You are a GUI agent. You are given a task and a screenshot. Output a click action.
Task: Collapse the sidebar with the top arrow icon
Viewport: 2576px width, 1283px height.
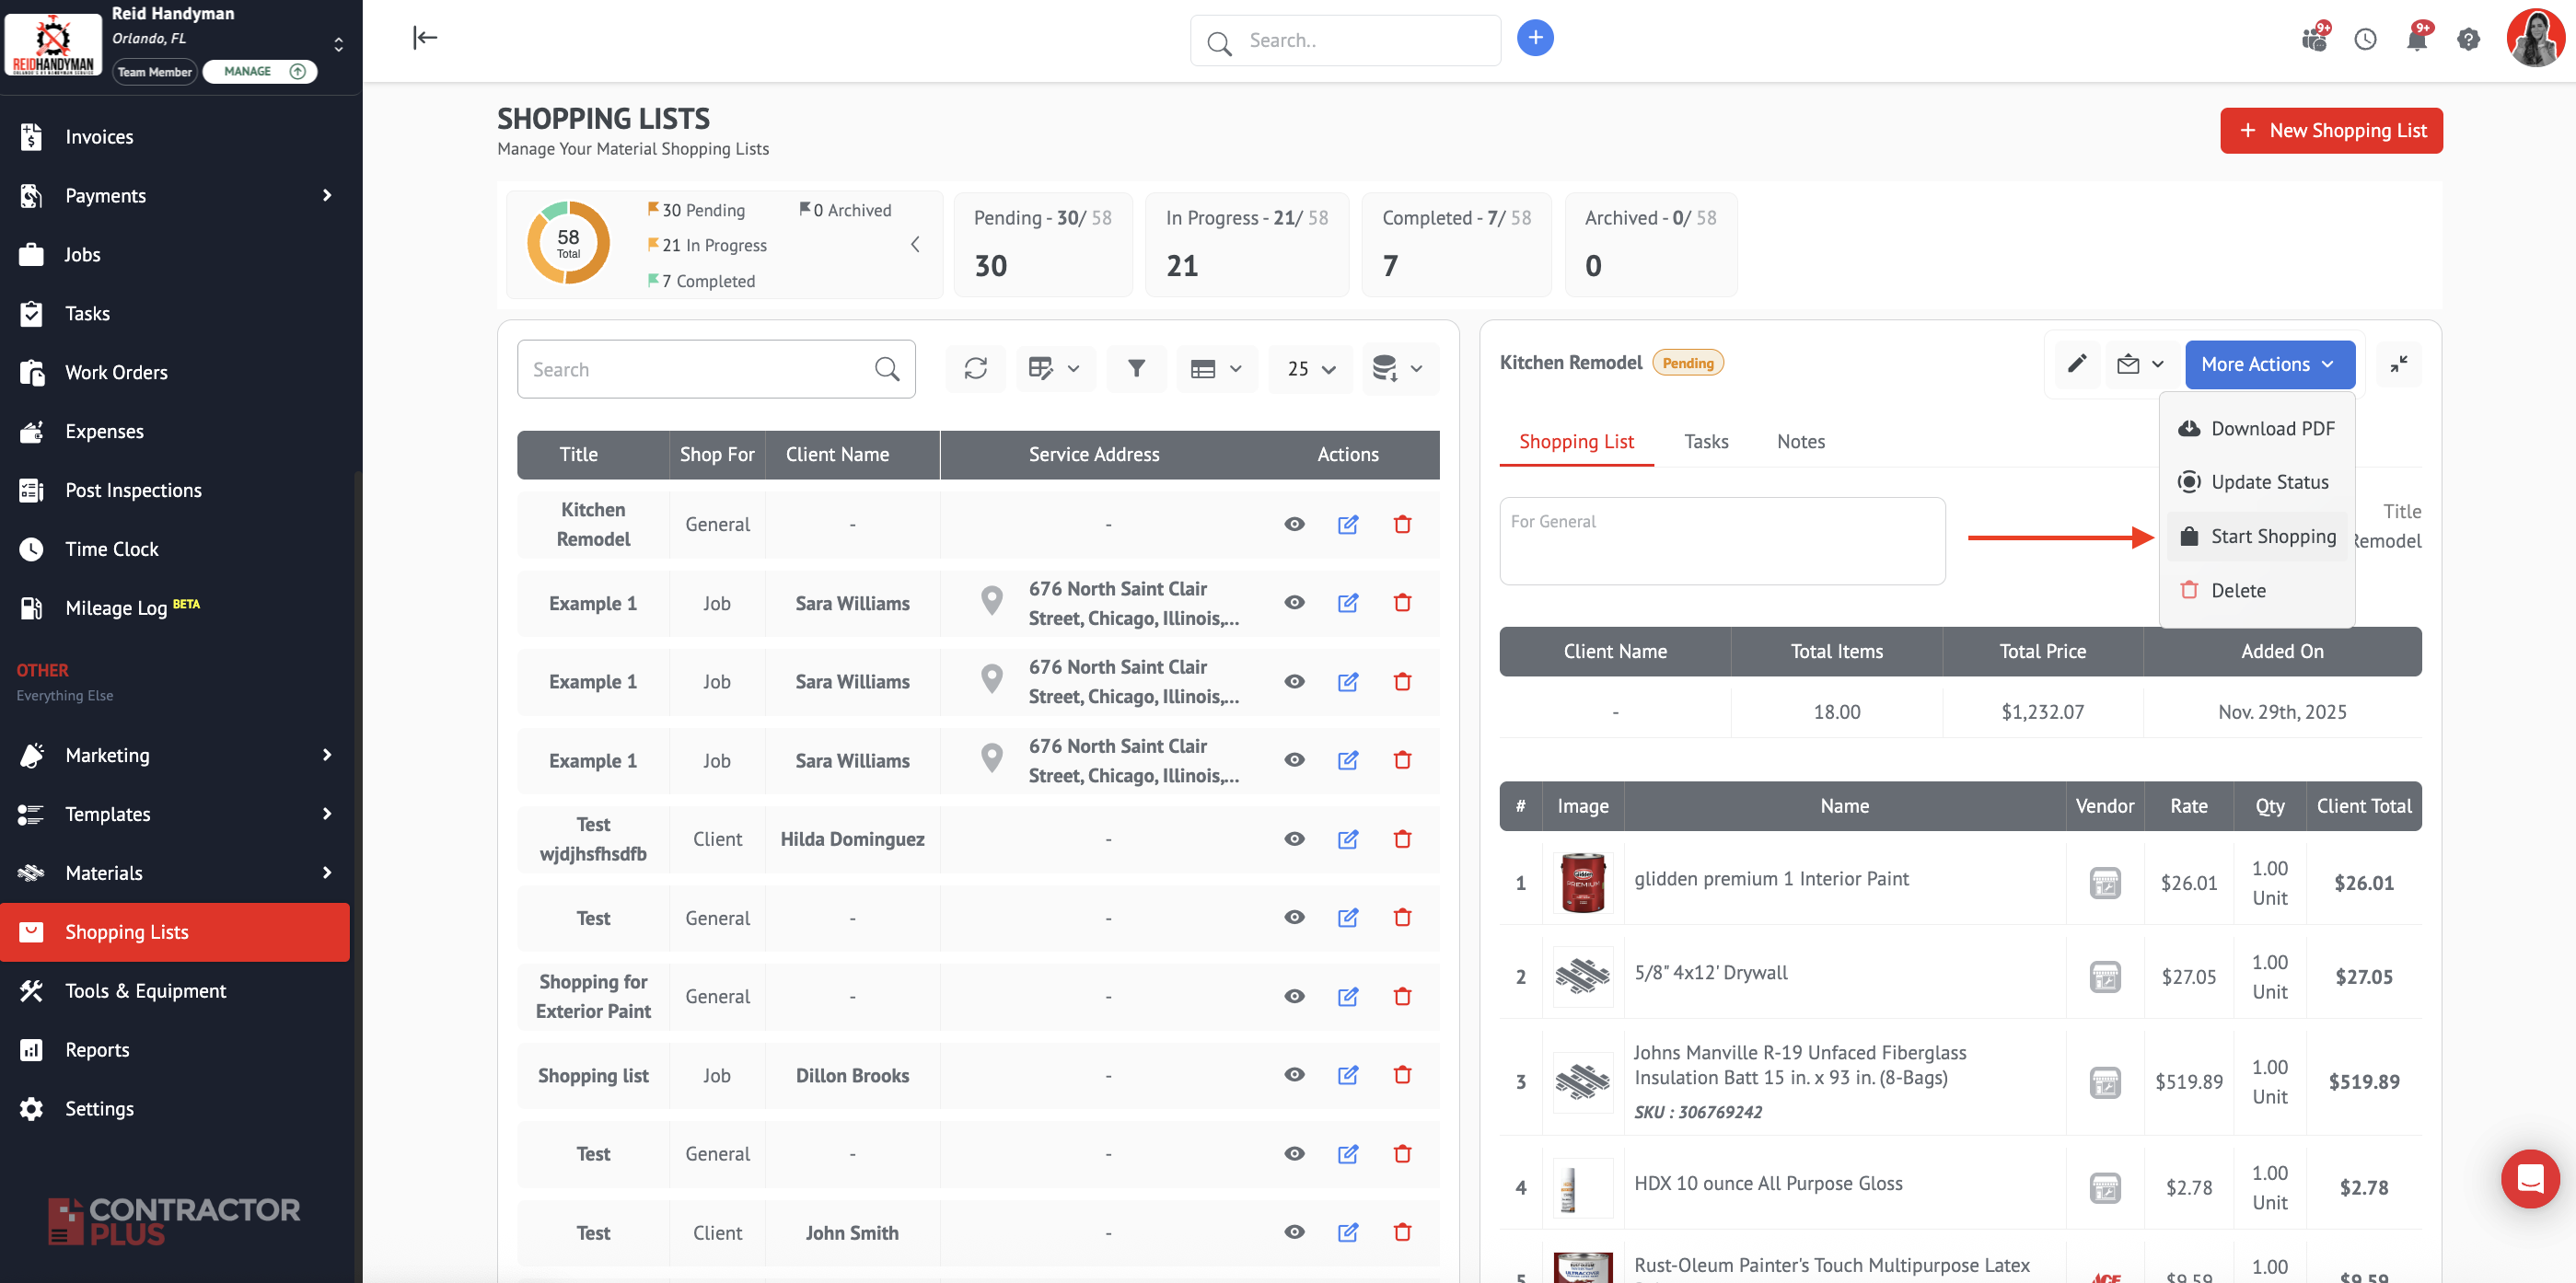425,38
